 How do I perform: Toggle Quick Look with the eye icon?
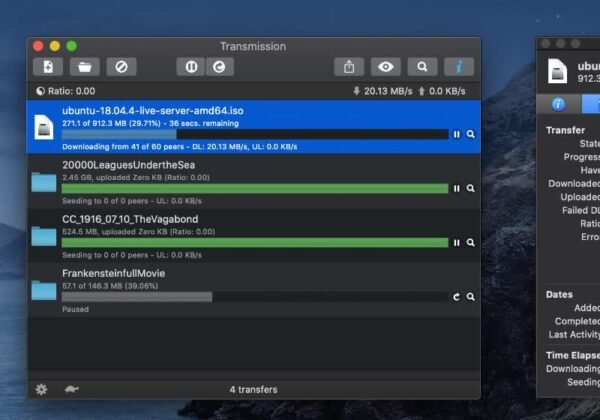385,67
